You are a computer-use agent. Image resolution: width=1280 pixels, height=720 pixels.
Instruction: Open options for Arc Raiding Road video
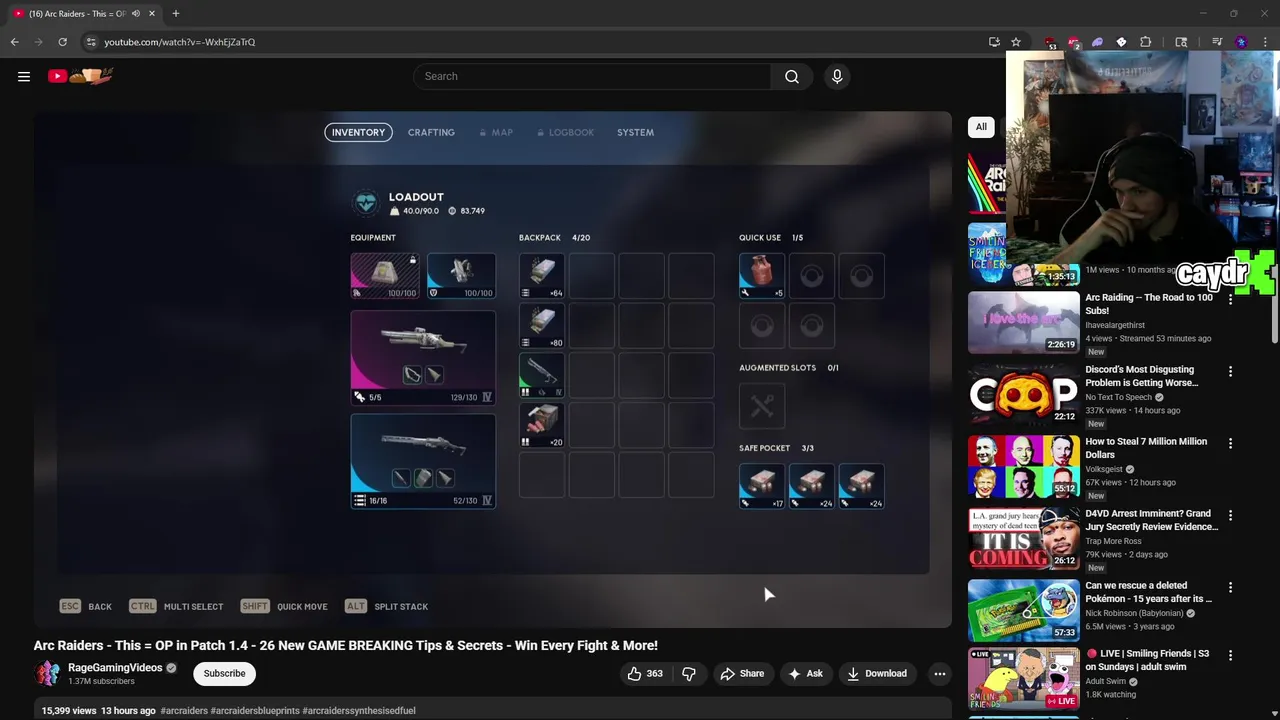pos(1230,299)
